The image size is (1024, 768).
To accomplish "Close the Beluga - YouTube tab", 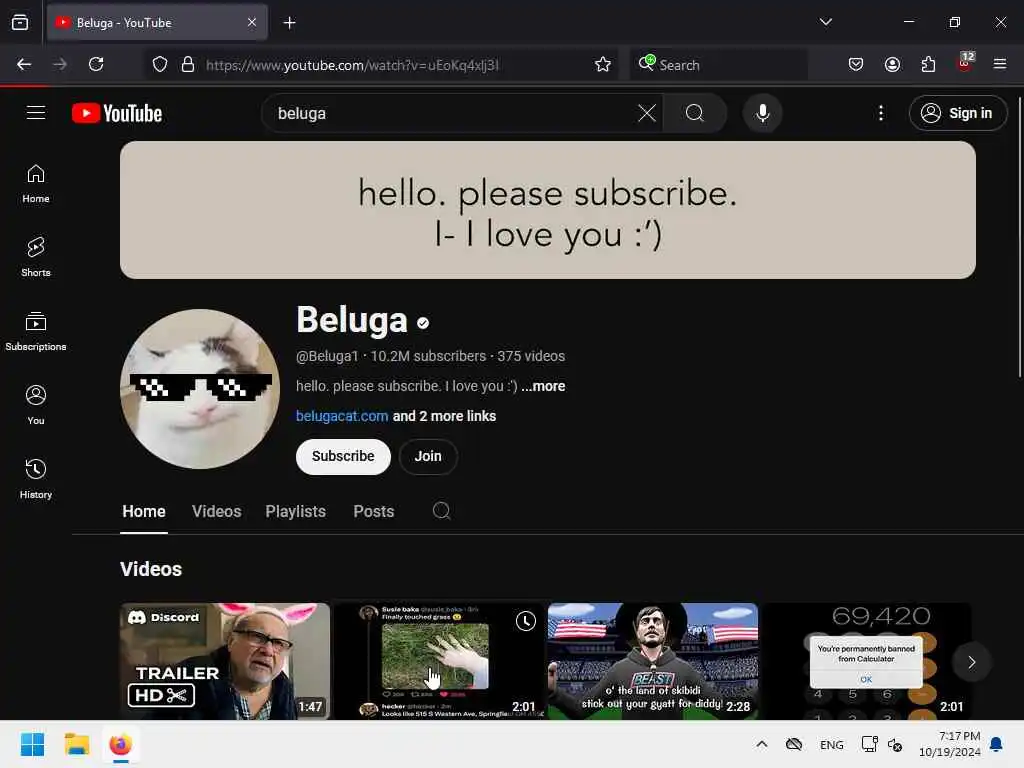I will coord(252,22).
